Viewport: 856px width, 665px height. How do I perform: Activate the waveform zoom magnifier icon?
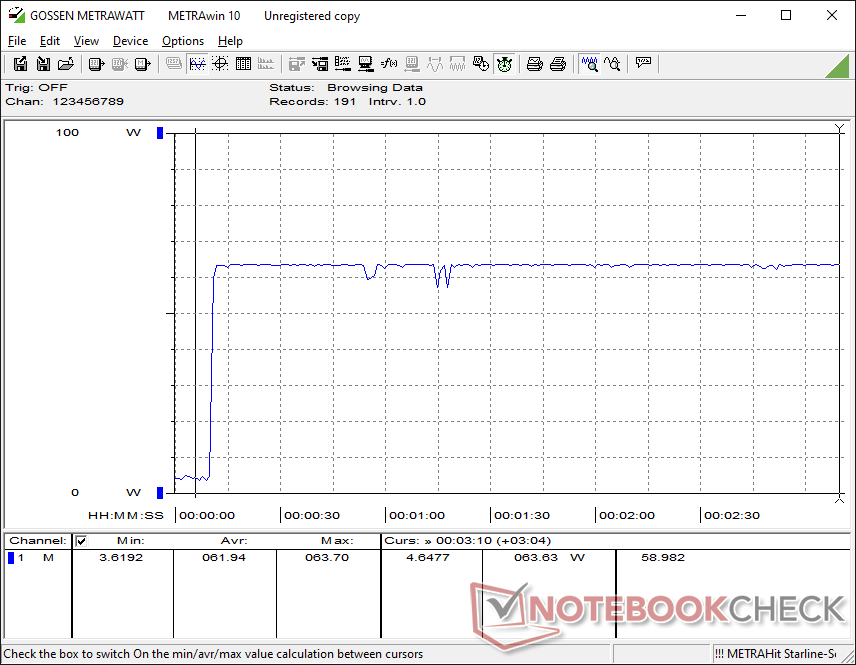[590, 64]
